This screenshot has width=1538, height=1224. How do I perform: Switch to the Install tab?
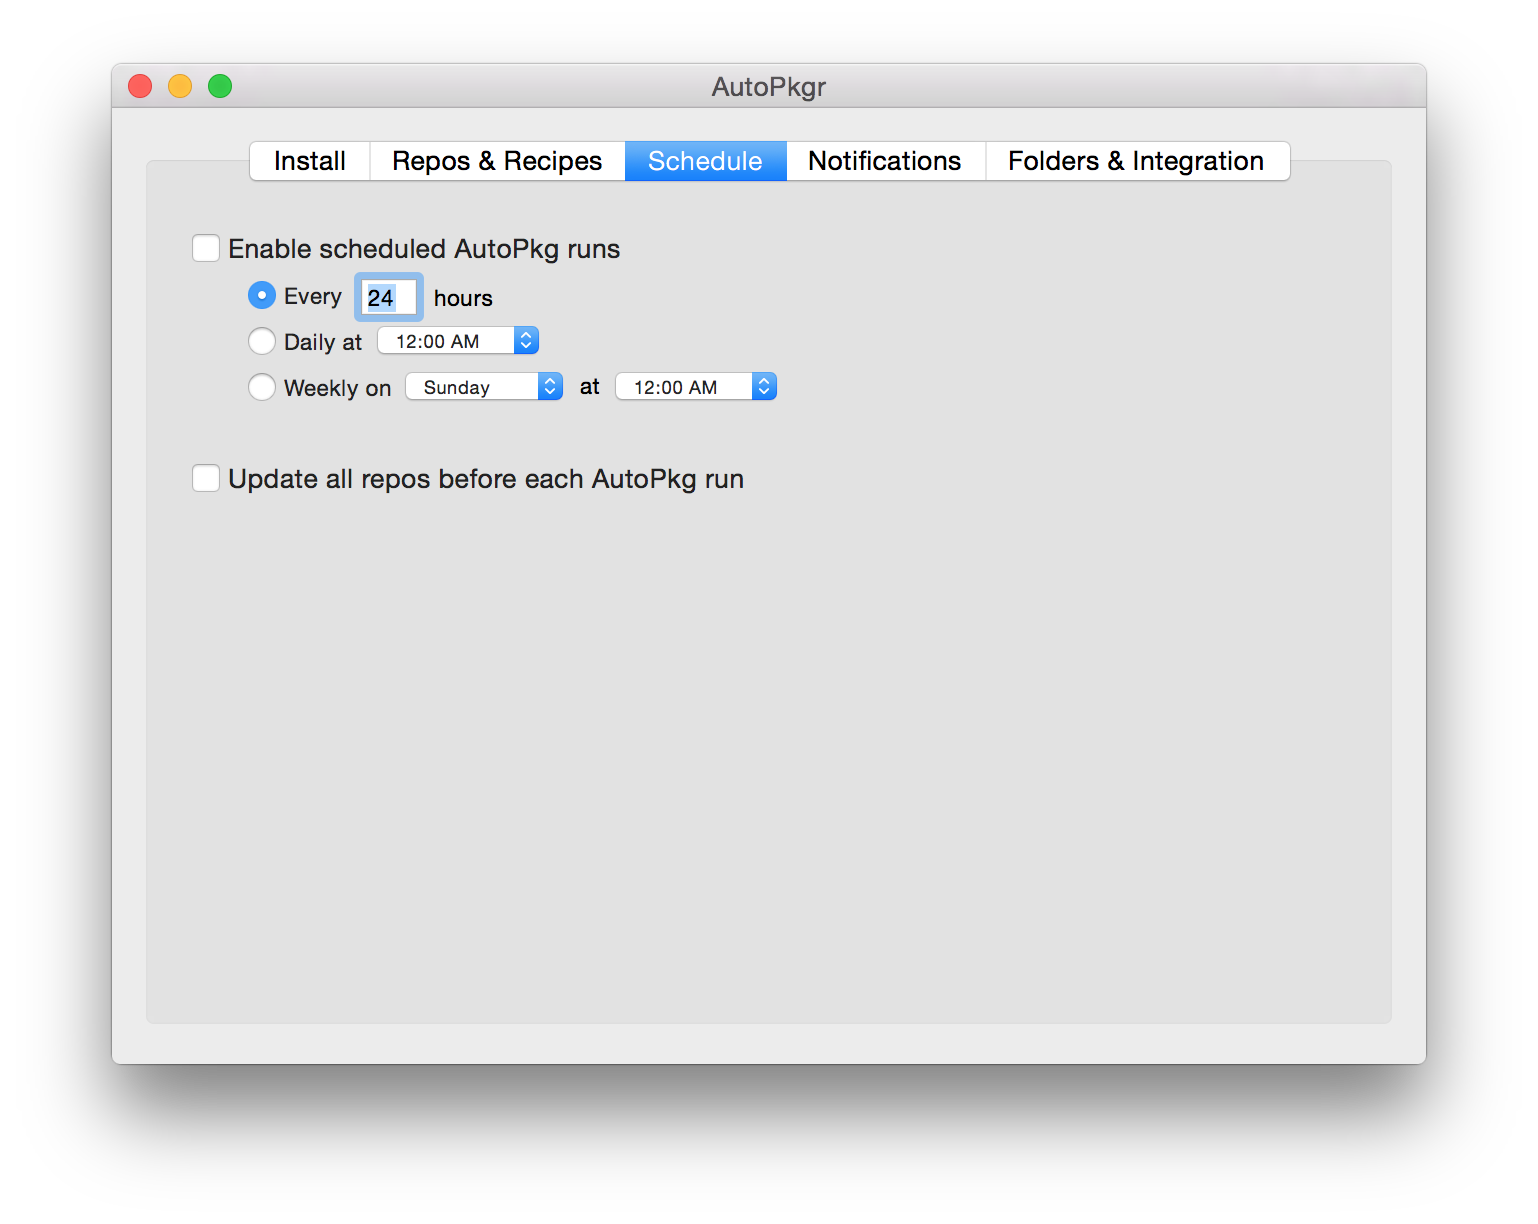310,161
